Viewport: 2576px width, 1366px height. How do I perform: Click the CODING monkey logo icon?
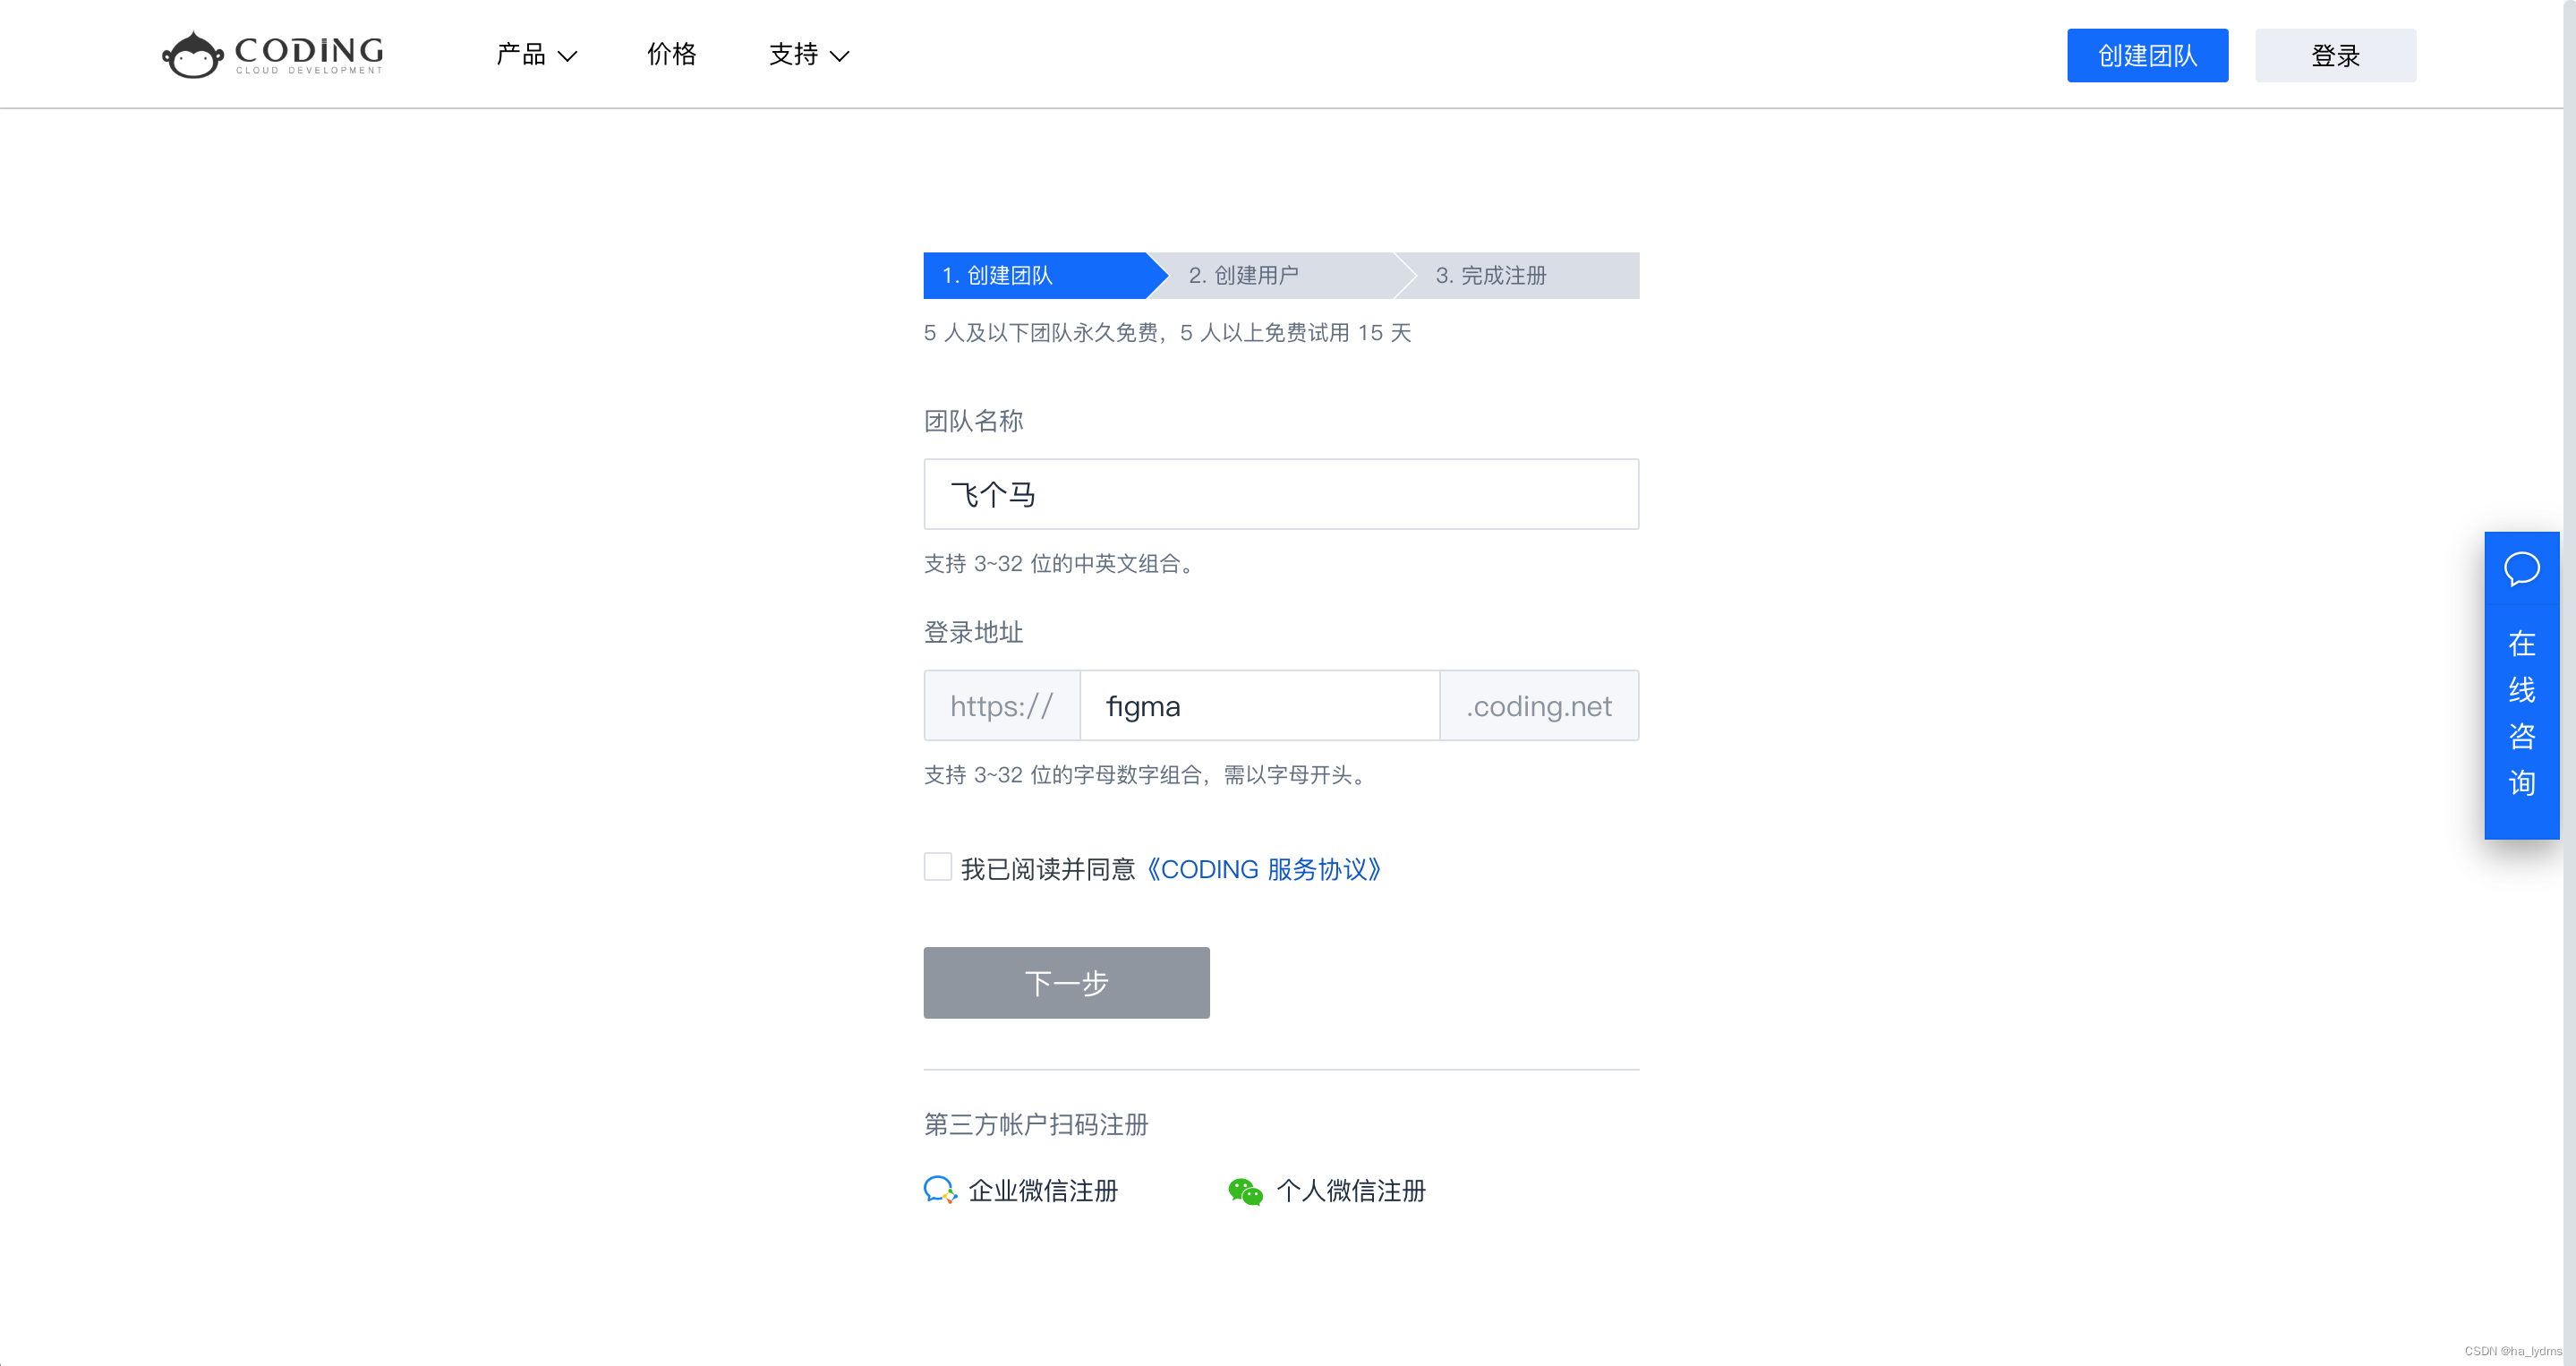click(x=192, y=55)
